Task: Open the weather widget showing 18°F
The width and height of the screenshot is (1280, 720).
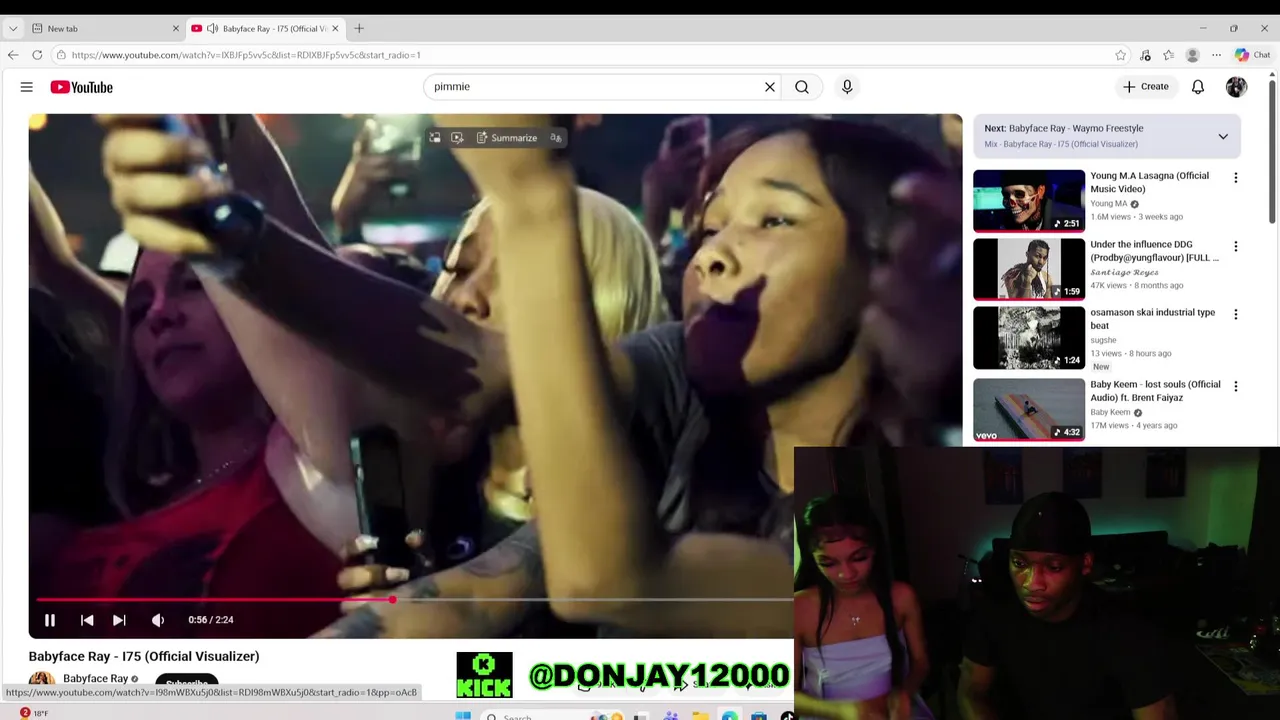Action: point(33,713)
